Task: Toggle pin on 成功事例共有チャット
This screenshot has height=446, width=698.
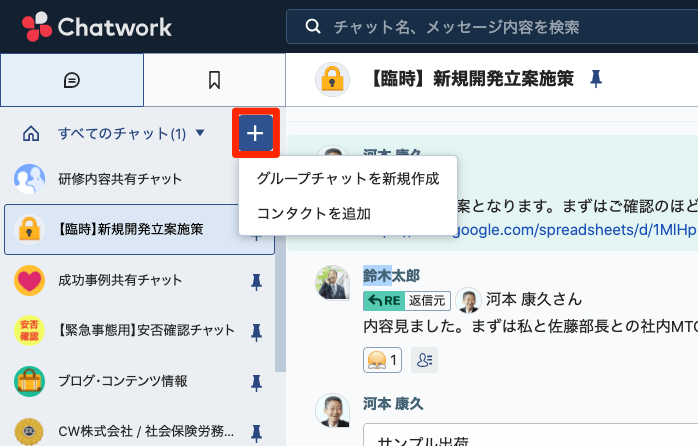Action: [x=256, y=280]
